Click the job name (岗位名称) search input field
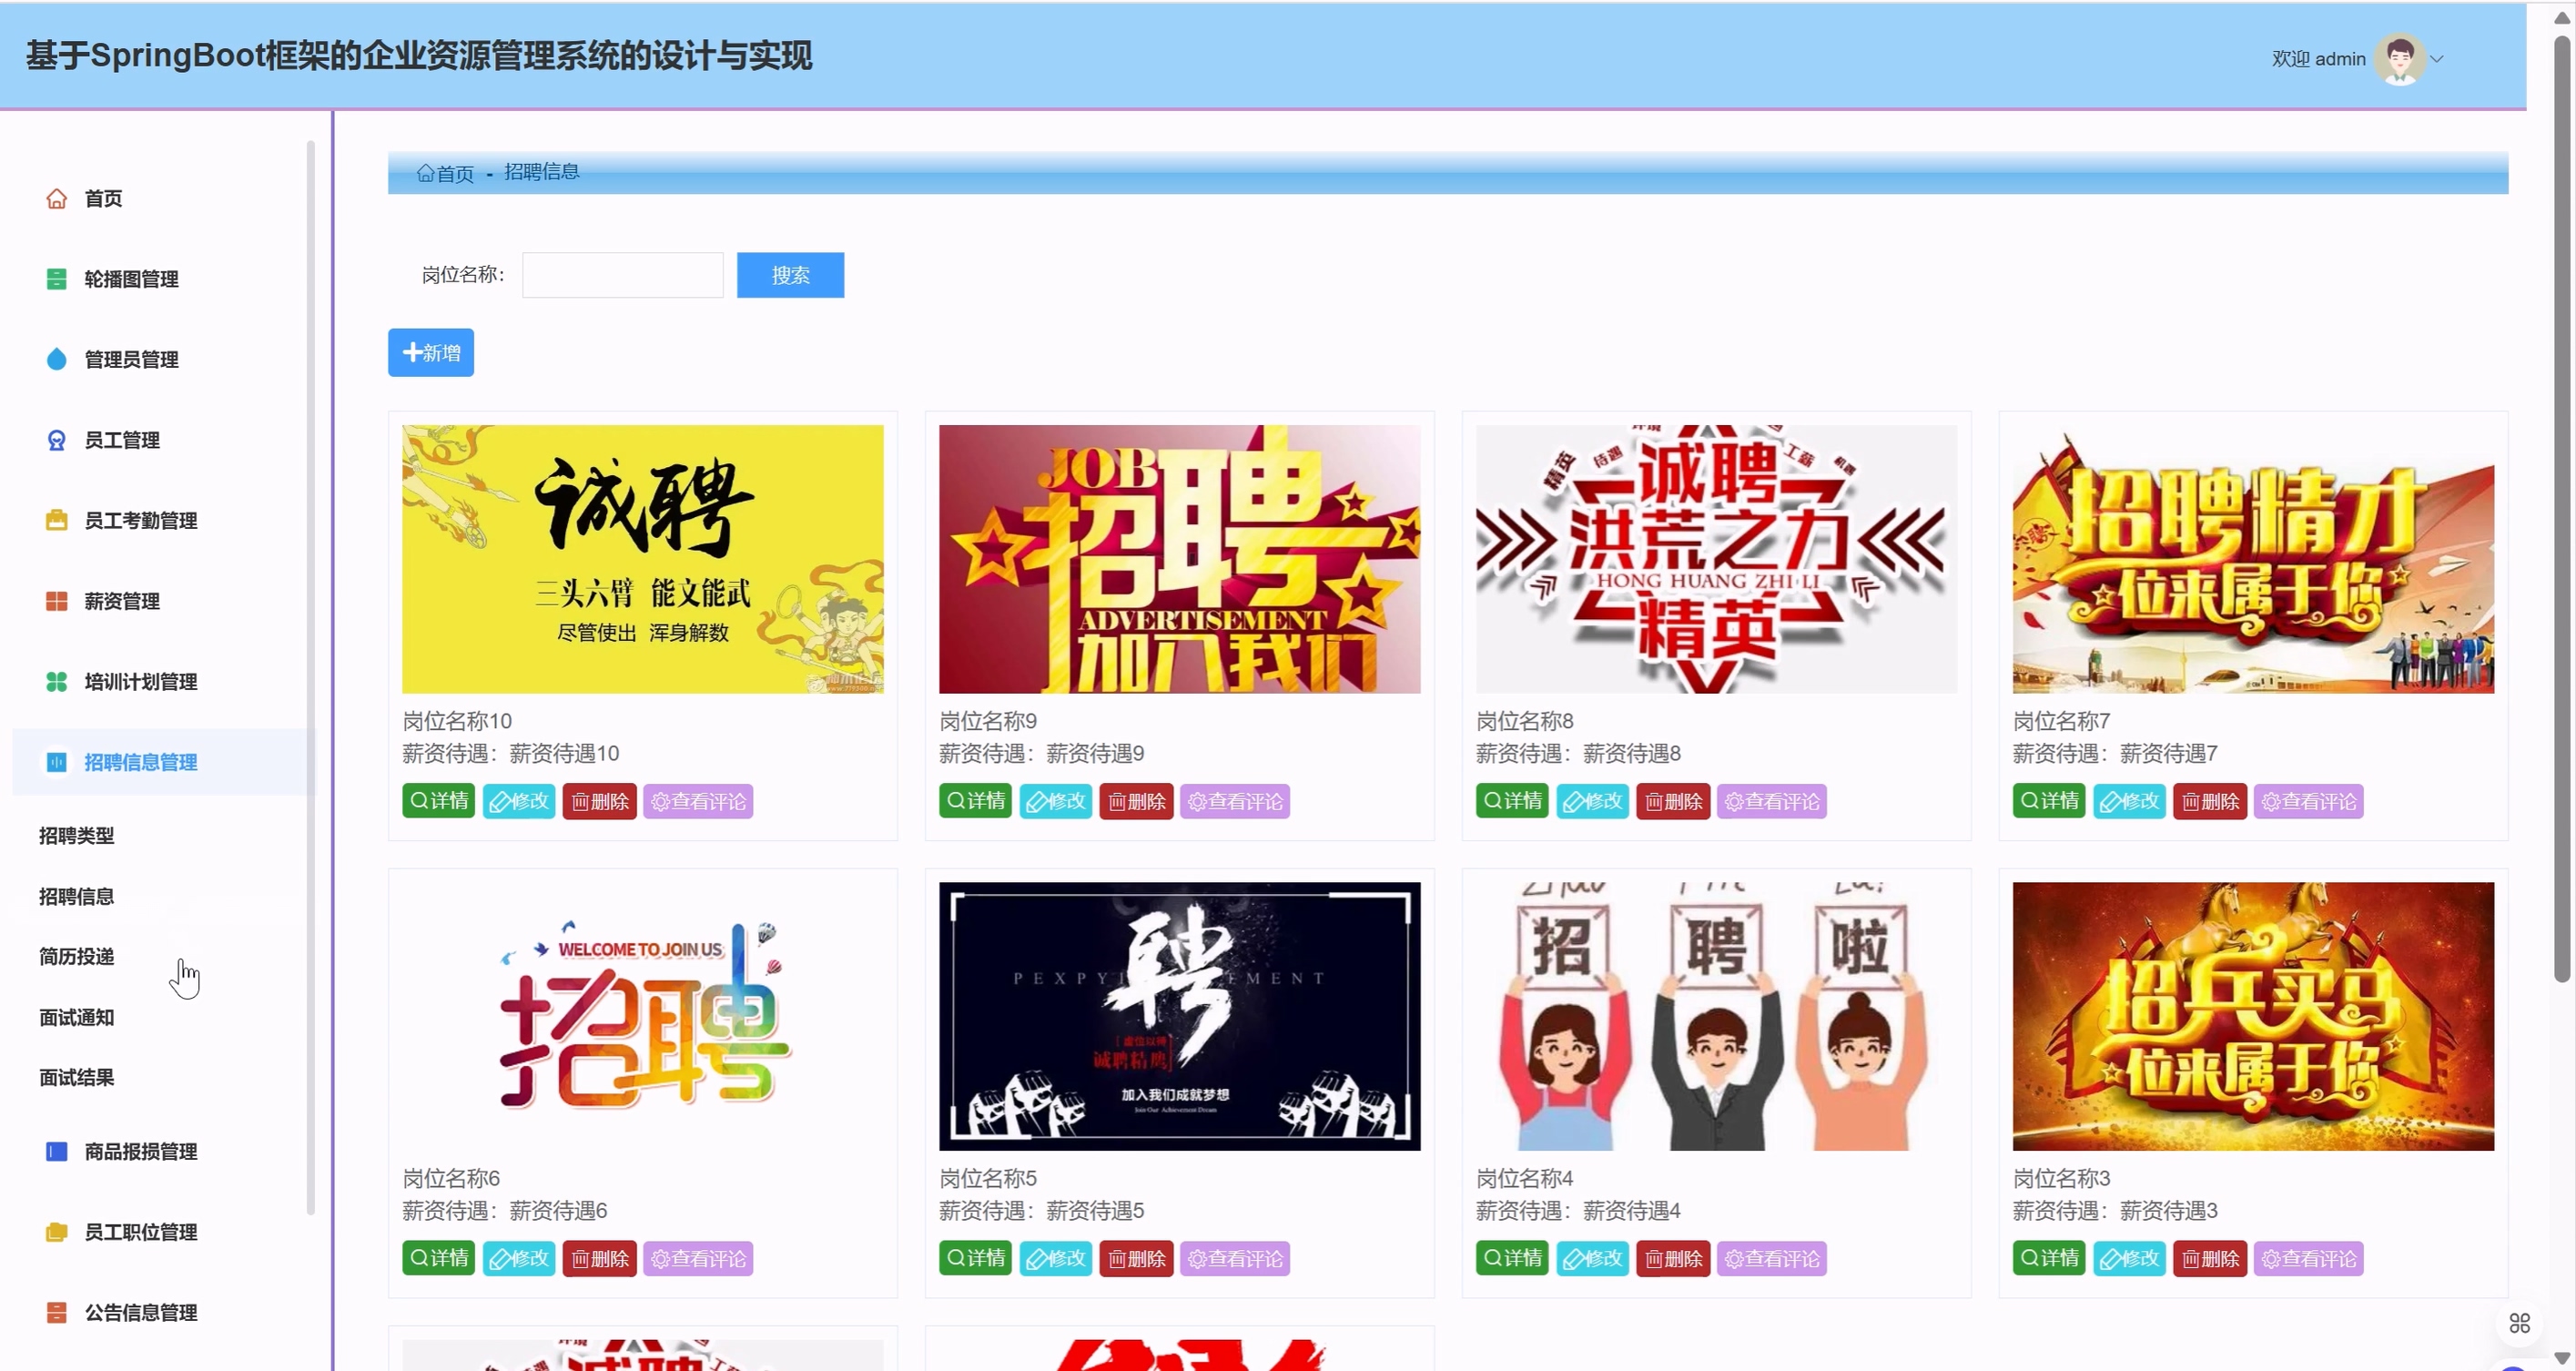The image size is (2576, 1371). coord(622,275)
